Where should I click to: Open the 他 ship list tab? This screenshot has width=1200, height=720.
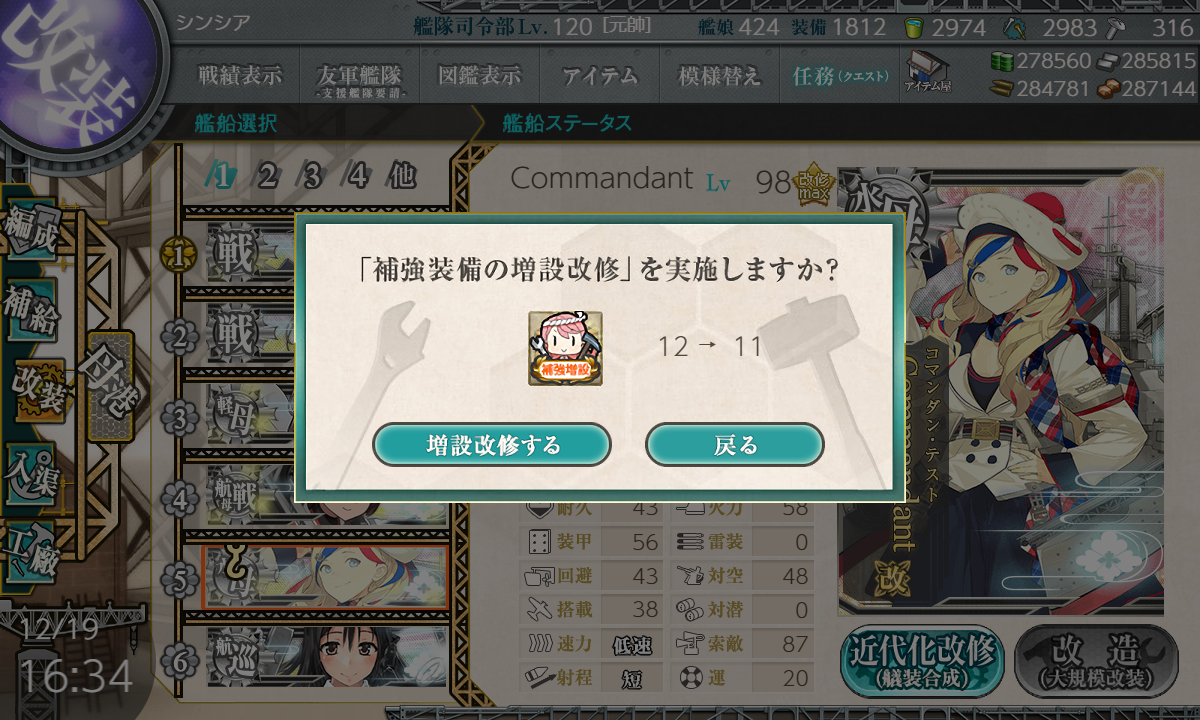tap(402, 176)
